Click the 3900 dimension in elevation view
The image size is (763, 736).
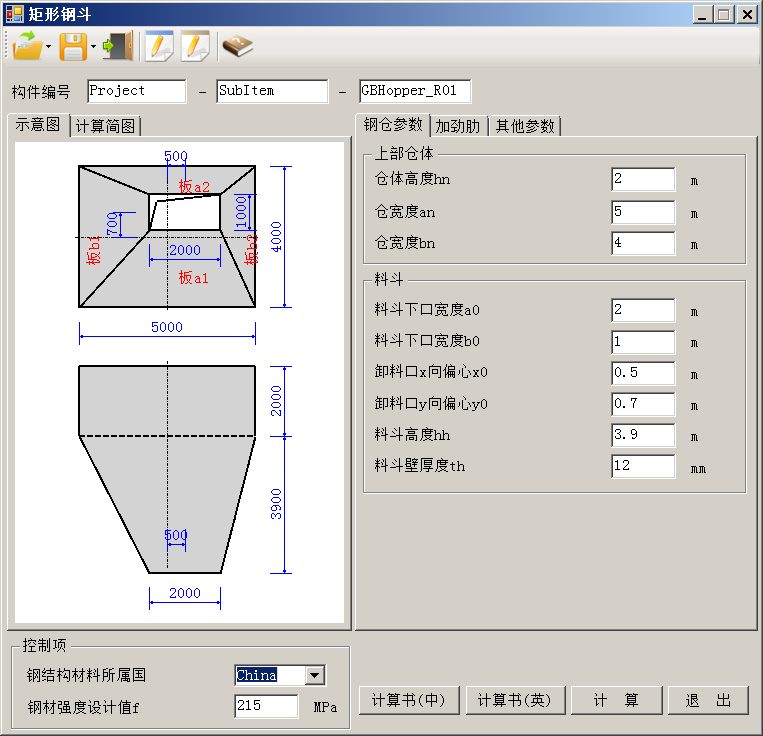click(276, 504)
